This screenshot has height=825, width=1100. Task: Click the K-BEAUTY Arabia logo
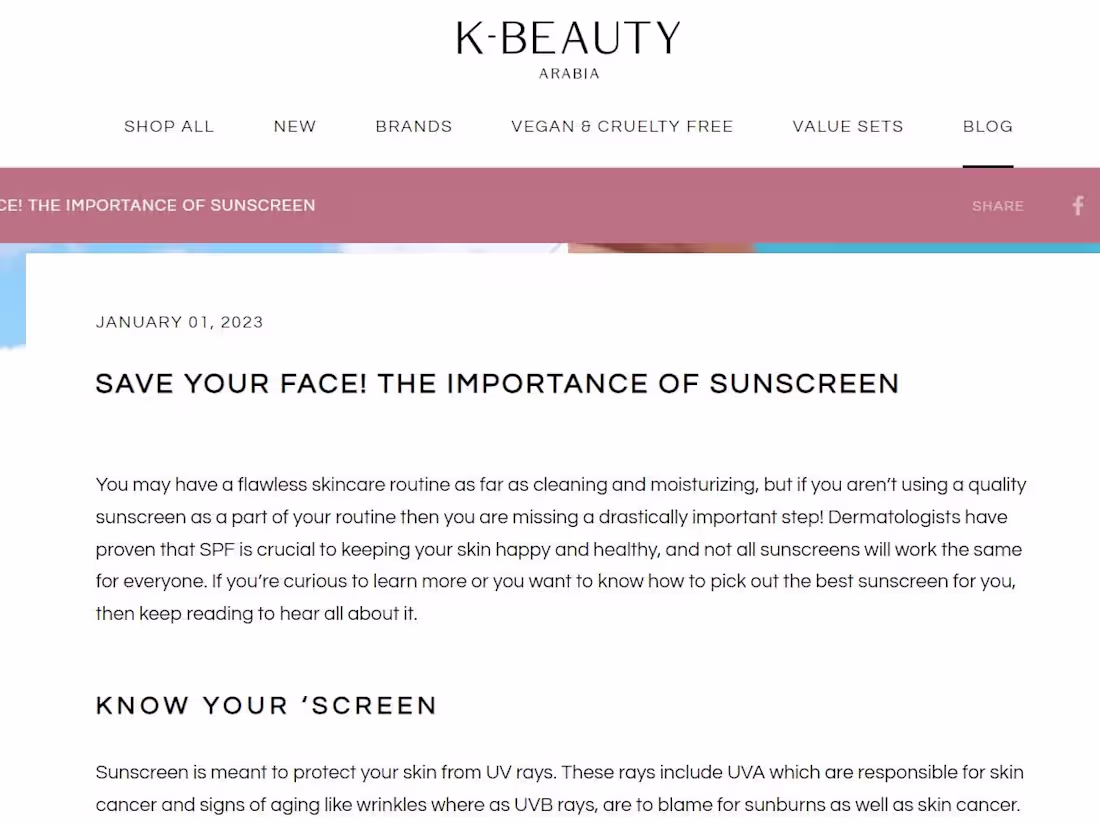coord(568,48)
